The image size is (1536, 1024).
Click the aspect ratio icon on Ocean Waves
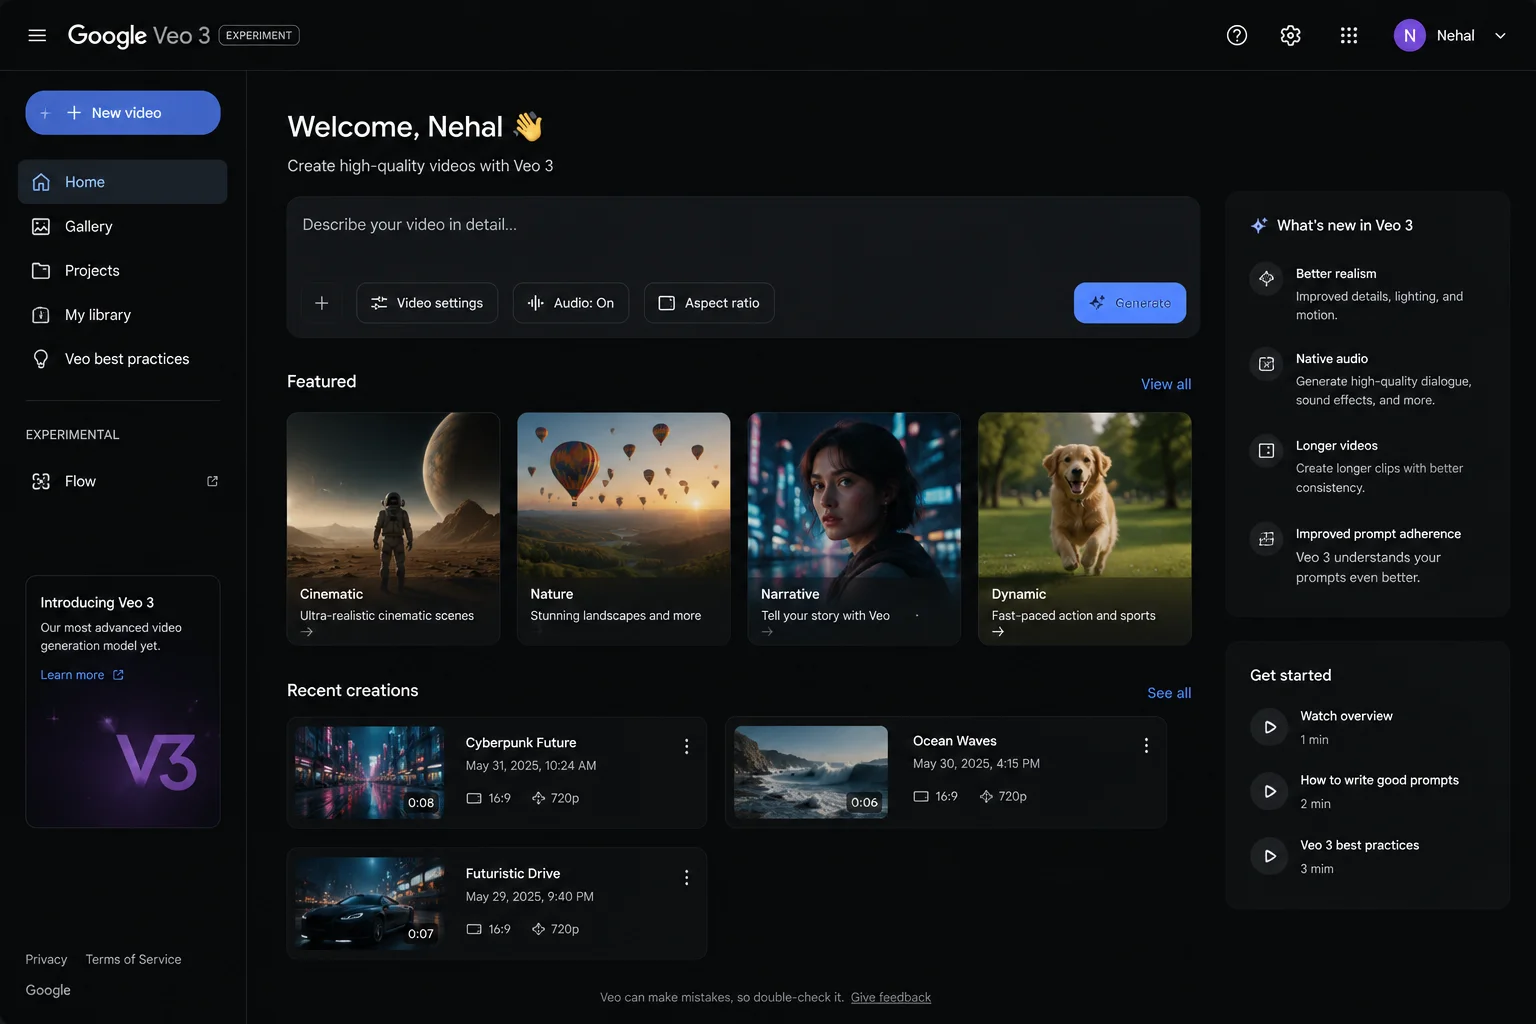click(921, 796)
